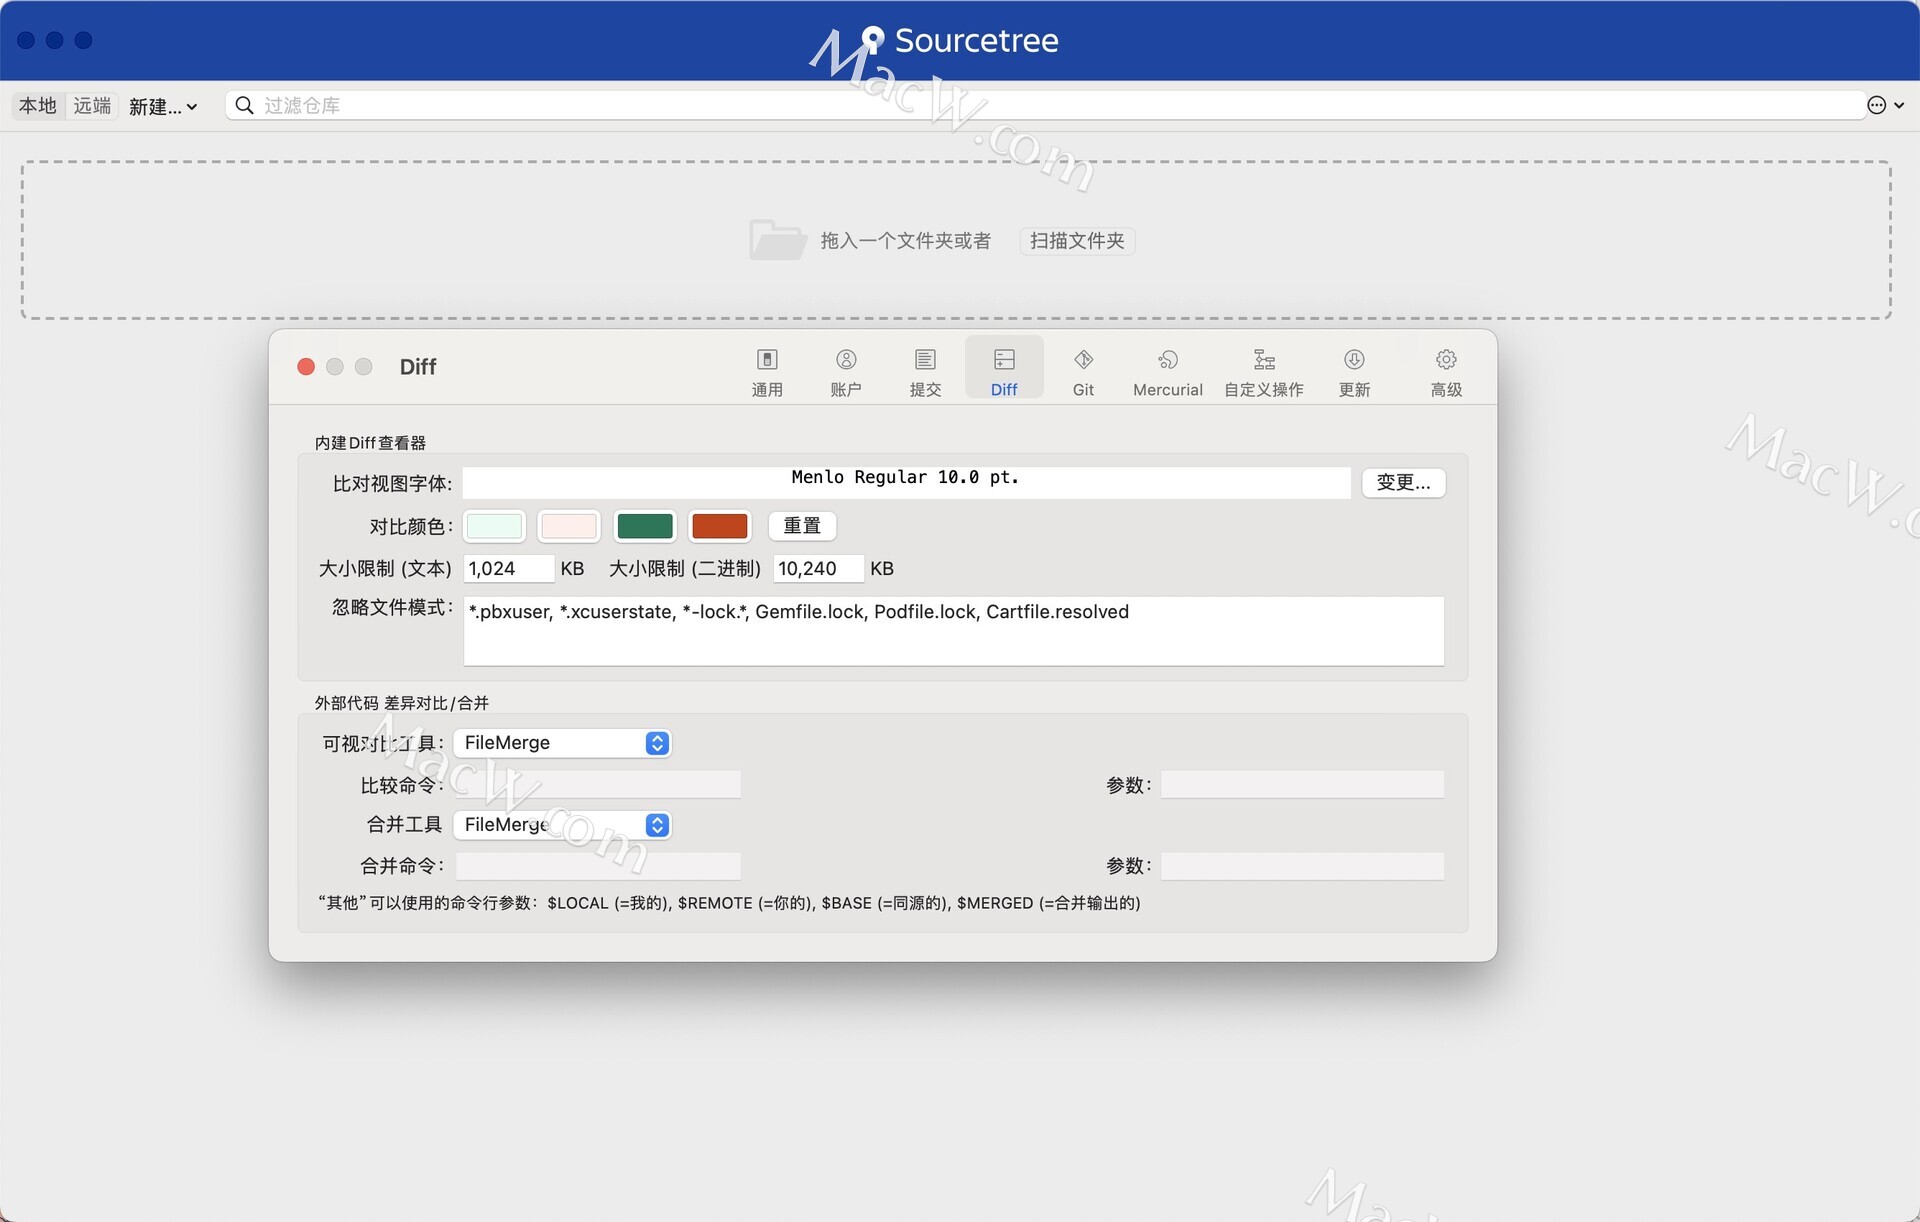Viewport: 1920px width, 1222px height.
Task: Edit the binary size limit field 10,240
Action: click(x=818, y=569)
